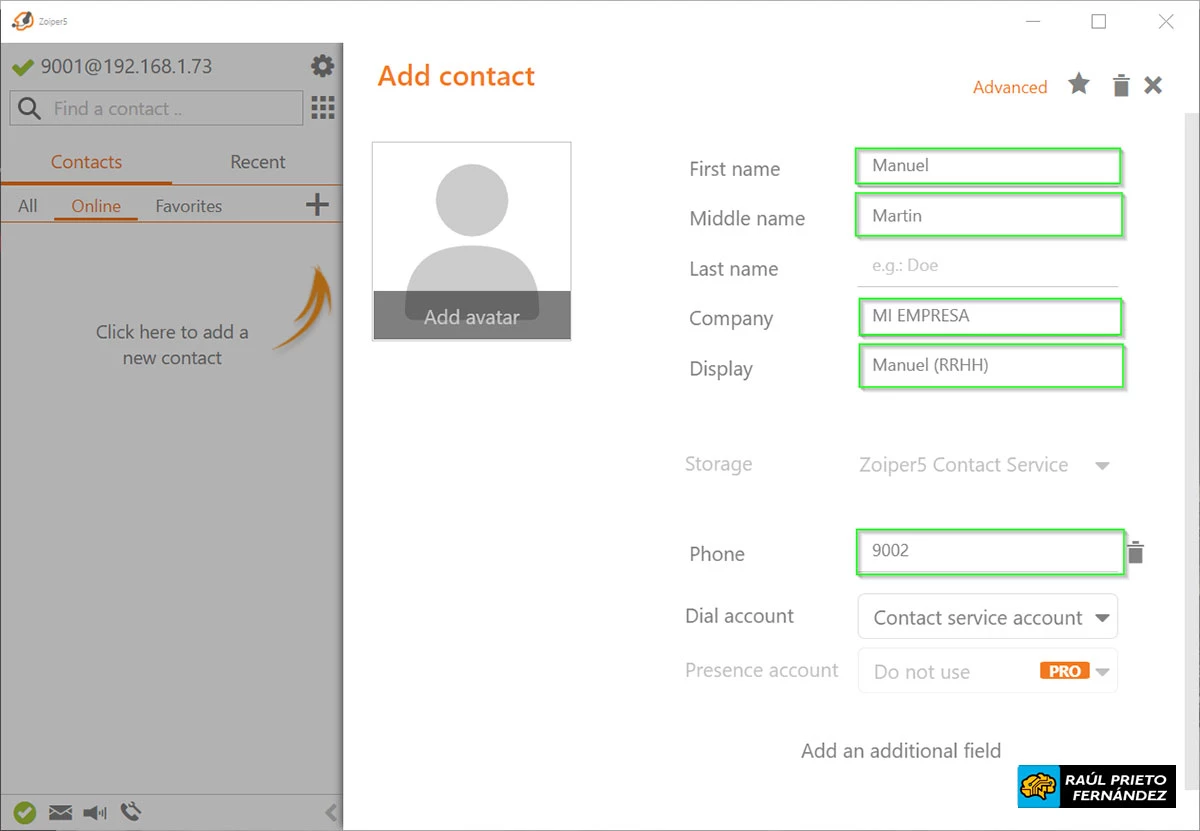Close the Add contact panel

pyautogui.click(x=1153, y=85)
